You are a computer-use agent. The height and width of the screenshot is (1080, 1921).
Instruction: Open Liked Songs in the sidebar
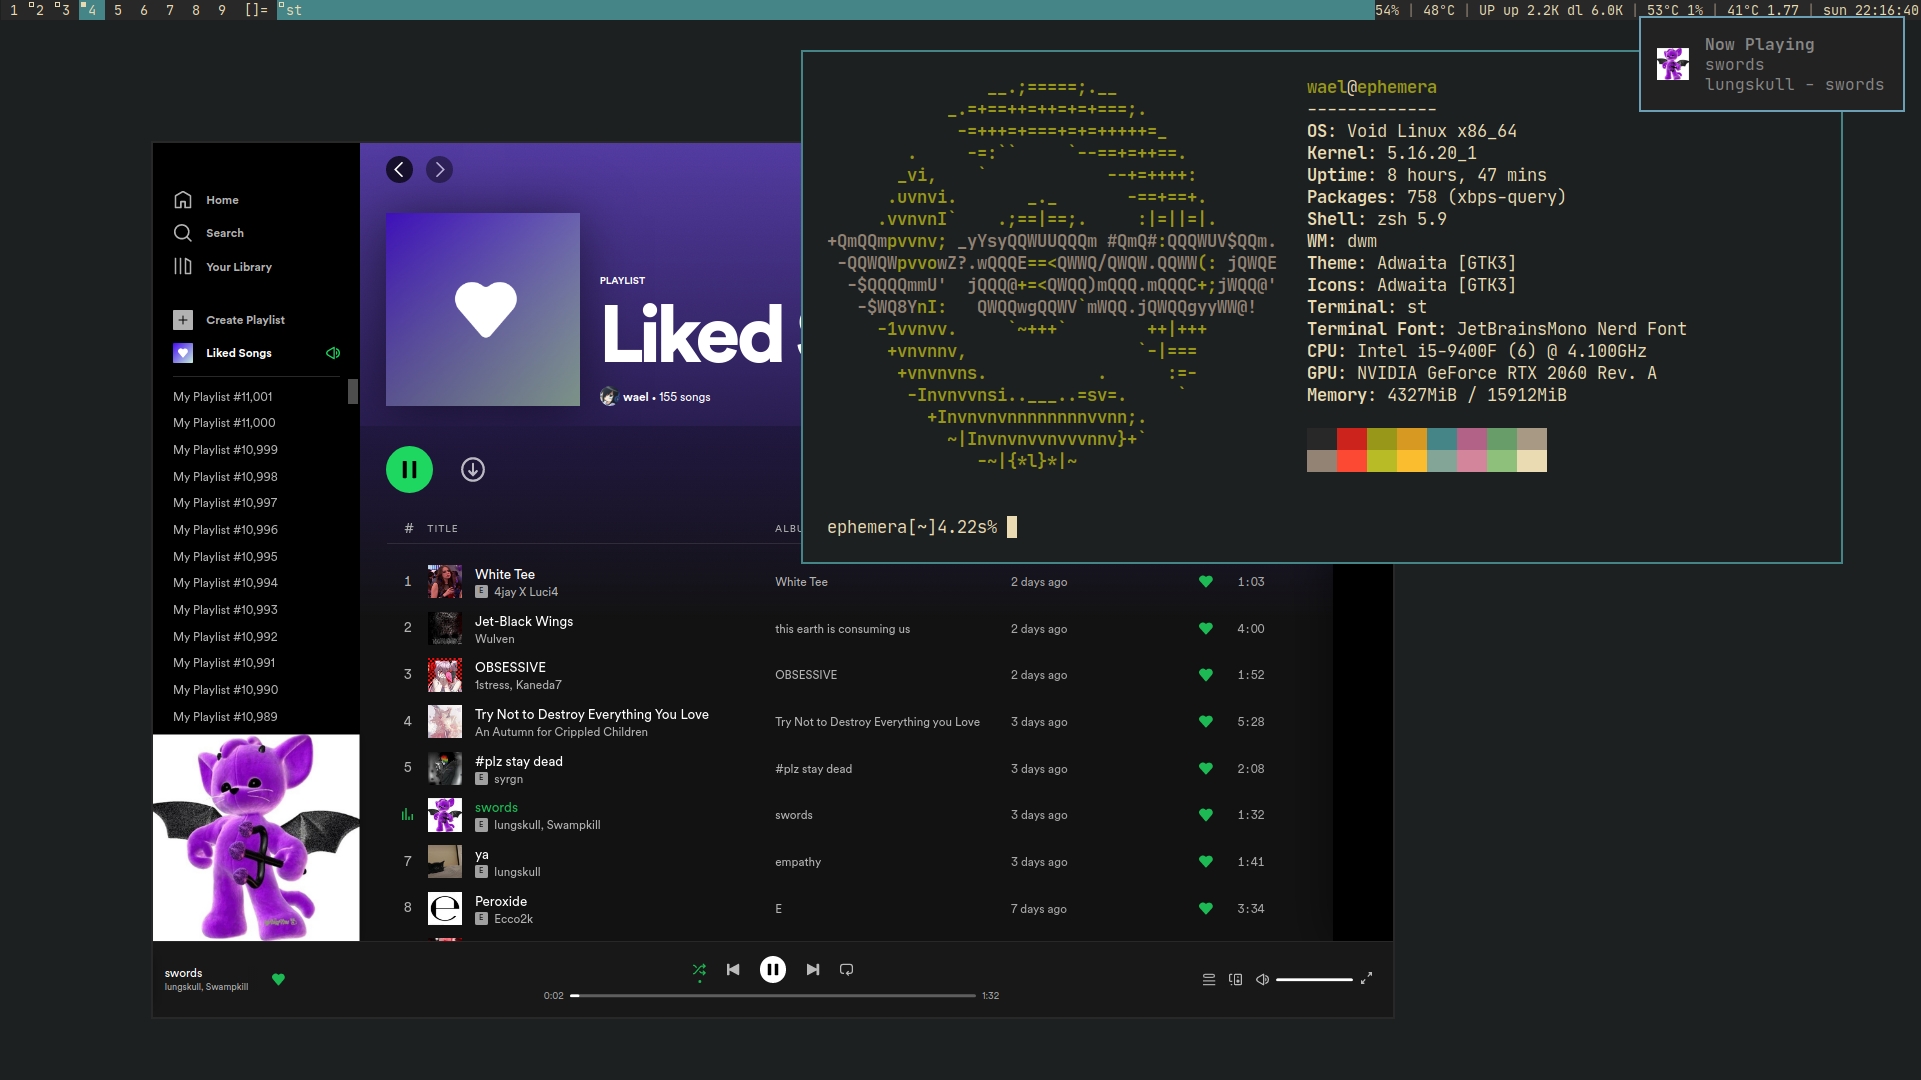[238, 353]
